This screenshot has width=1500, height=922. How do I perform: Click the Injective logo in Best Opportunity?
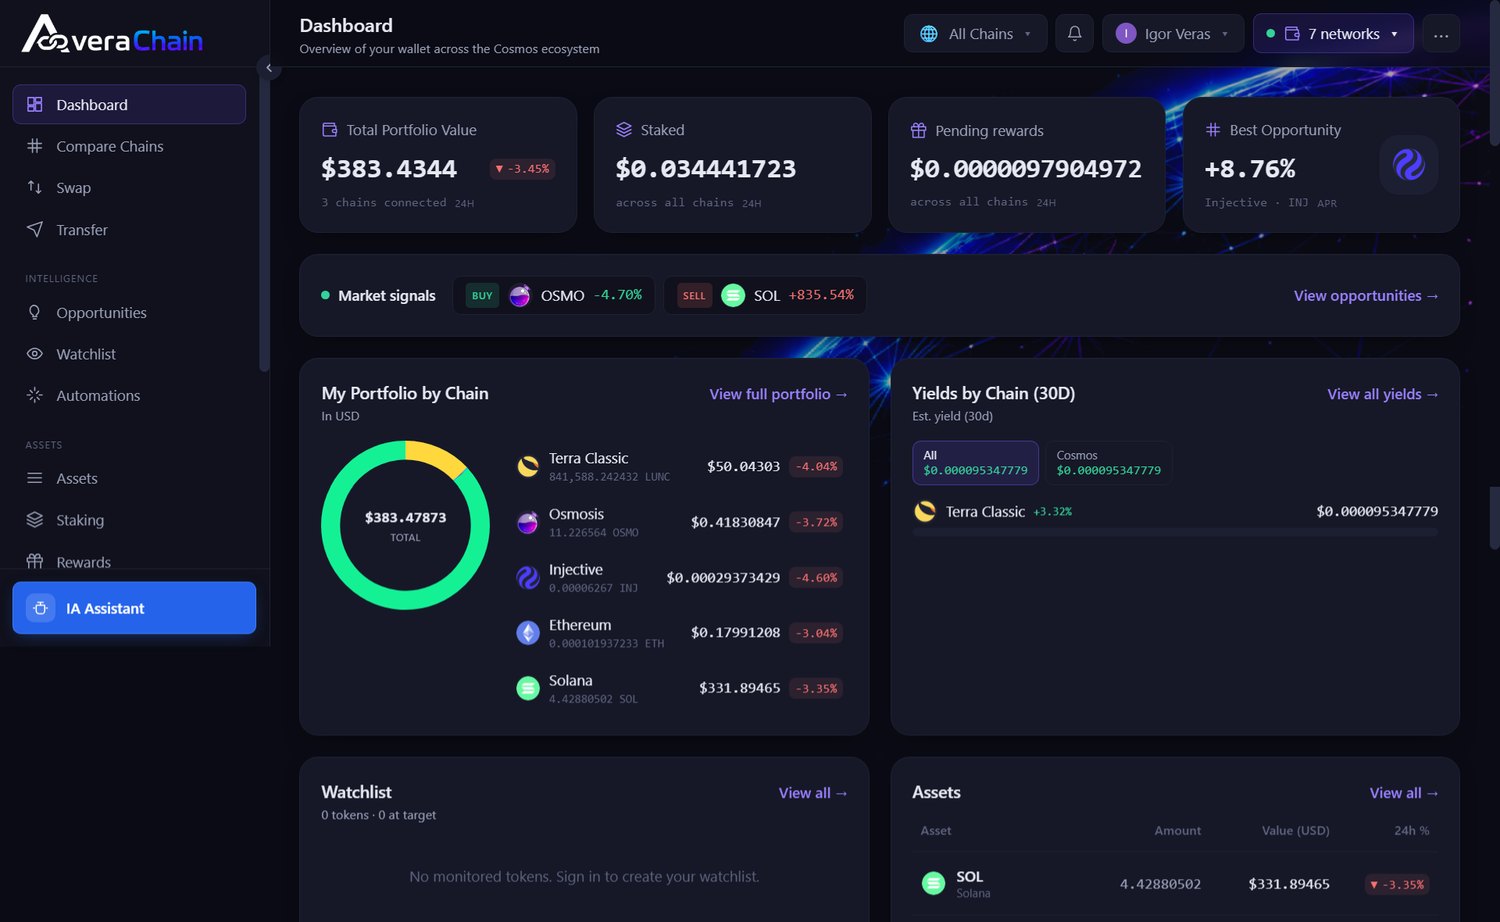(1409, 165)
